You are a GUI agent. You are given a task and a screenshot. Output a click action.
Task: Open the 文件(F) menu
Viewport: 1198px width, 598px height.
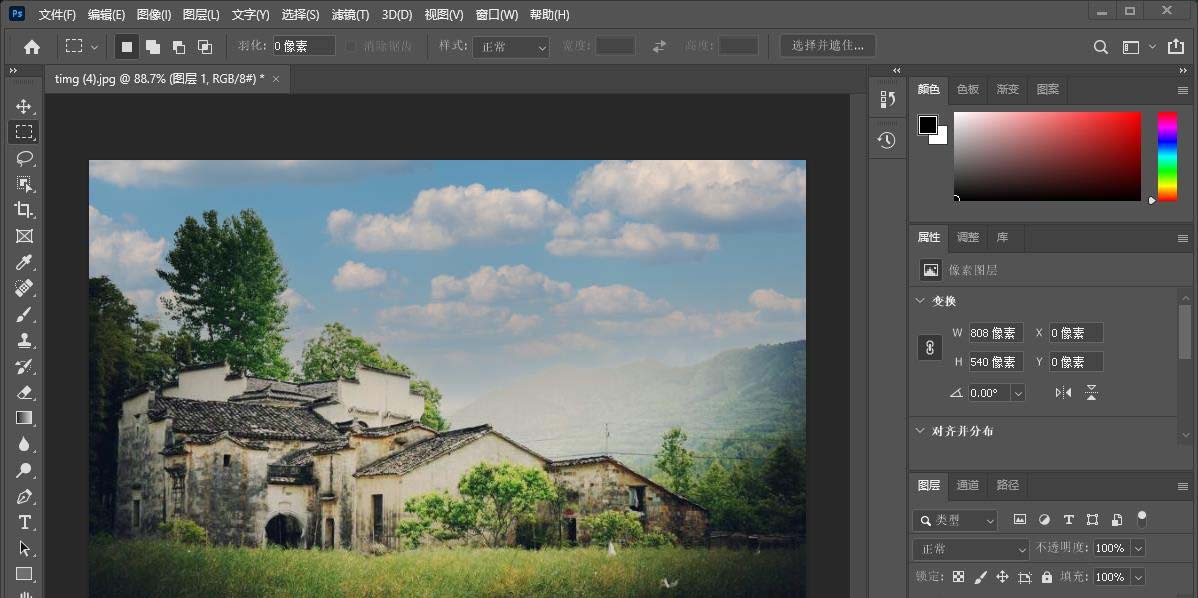tap(57, 15)
